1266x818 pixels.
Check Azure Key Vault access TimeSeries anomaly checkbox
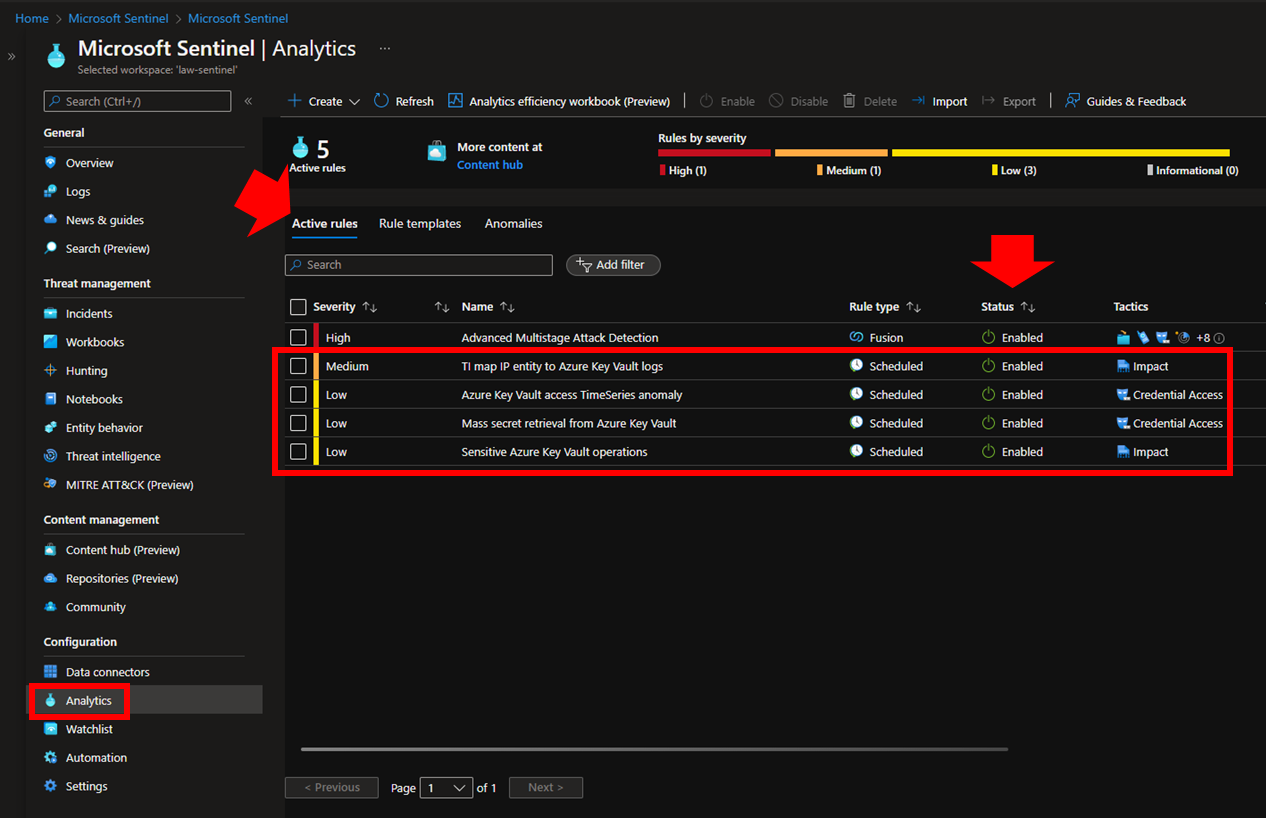coord(298,395)
